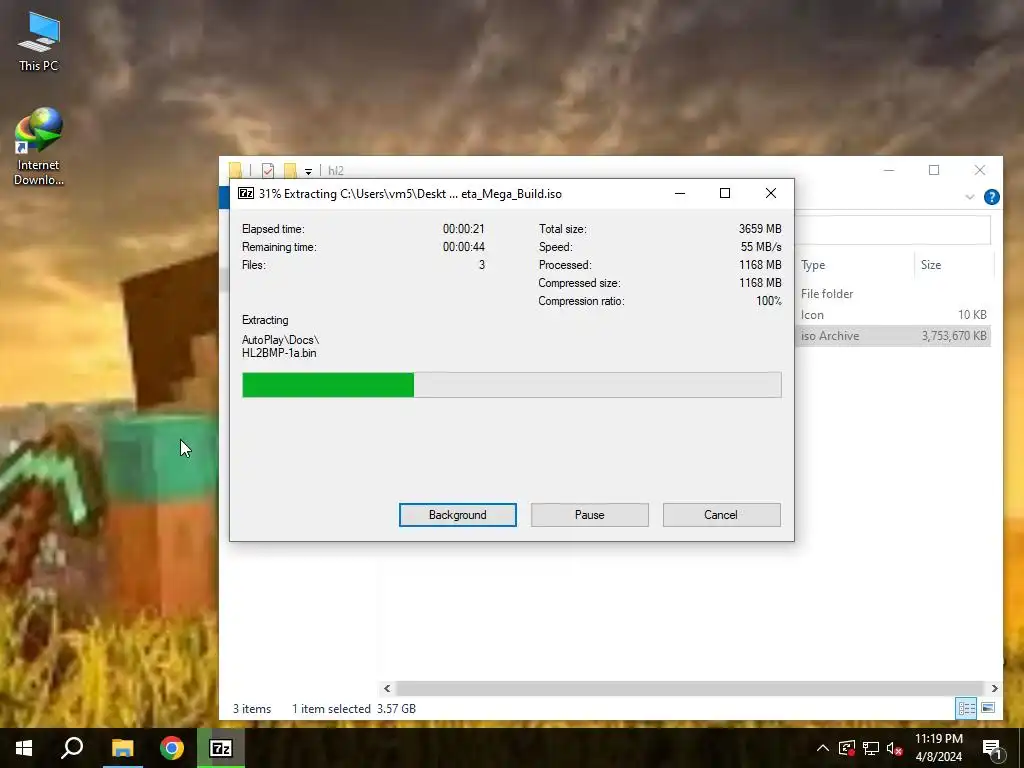Maximize the hl2 Explorer window
This screenshot has width=1024, height=768.
(x=934, y=170)
